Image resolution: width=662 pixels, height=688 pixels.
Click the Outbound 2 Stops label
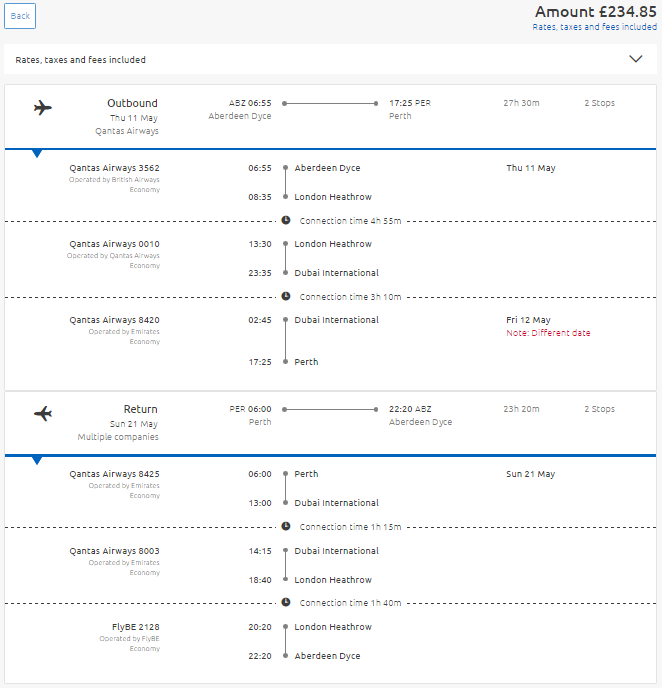[x=599, y=103]
